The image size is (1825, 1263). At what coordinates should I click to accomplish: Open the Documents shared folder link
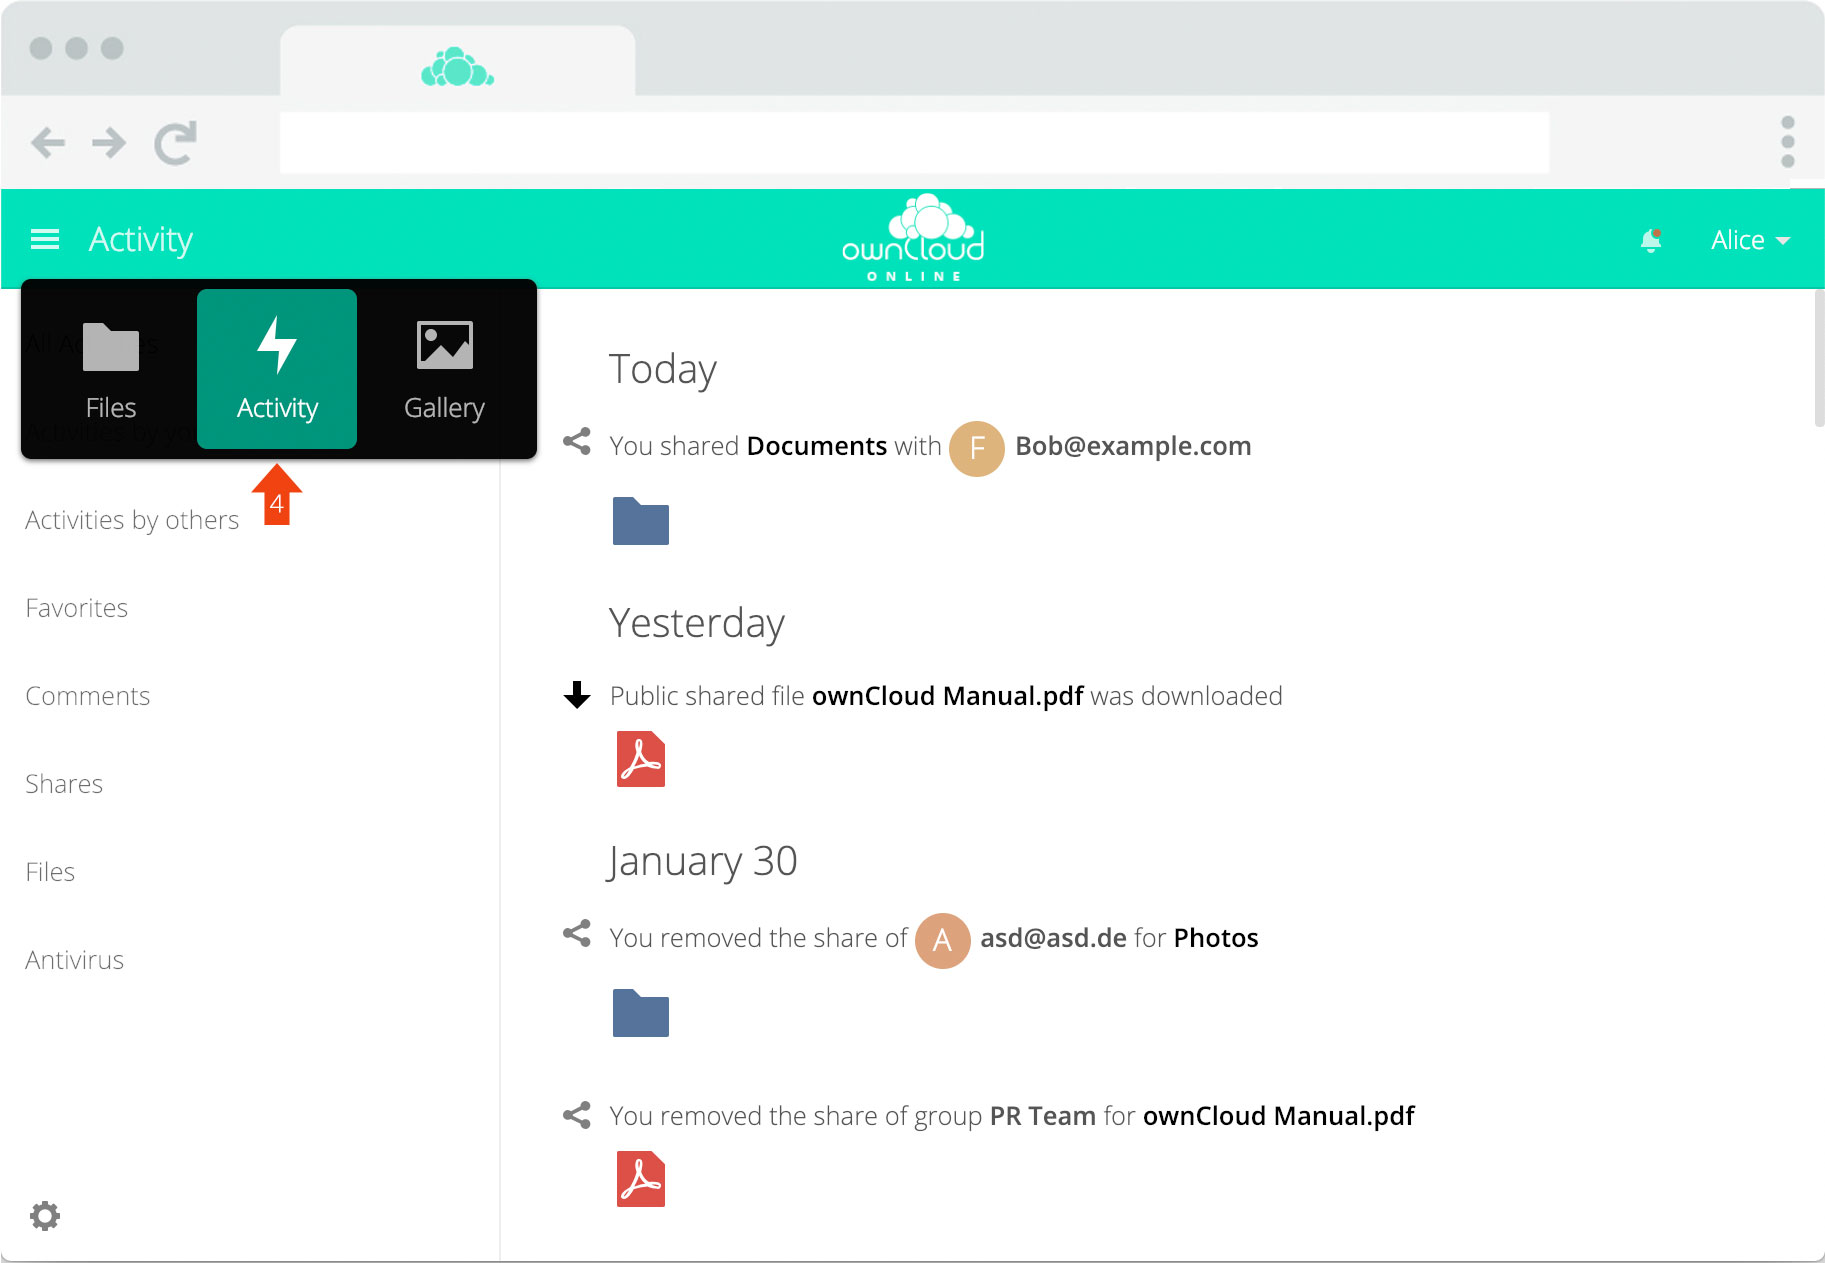tap(816, 446)
